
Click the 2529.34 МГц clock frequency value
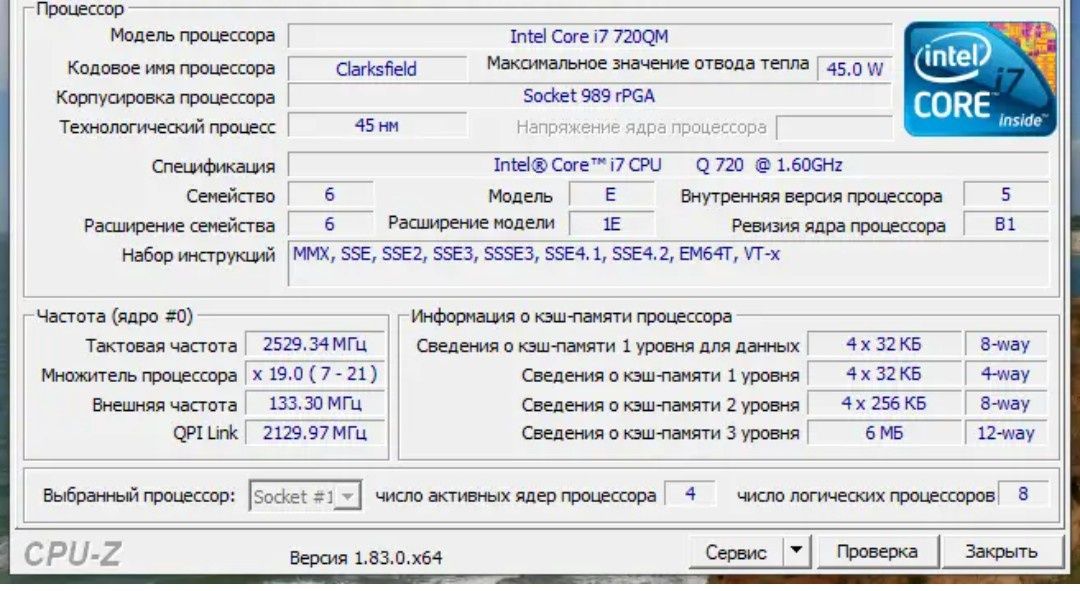315,344
